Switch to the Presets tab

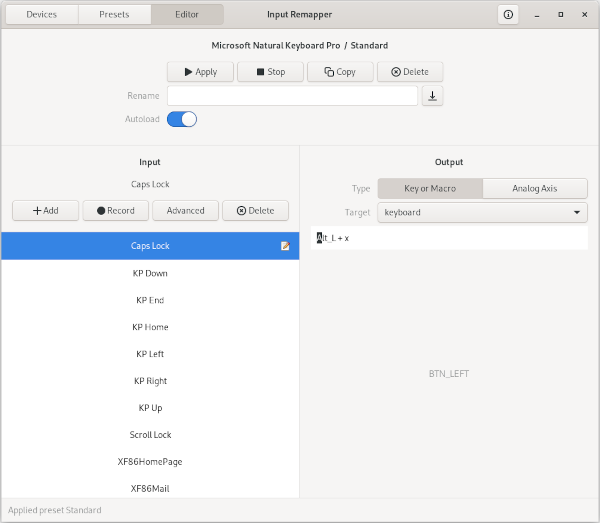tap(114, 15)
